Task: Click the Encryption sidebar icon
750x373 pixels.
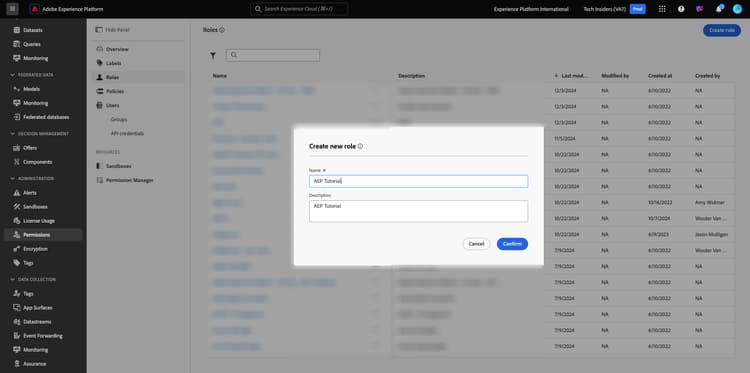Action: click(17, 249)
